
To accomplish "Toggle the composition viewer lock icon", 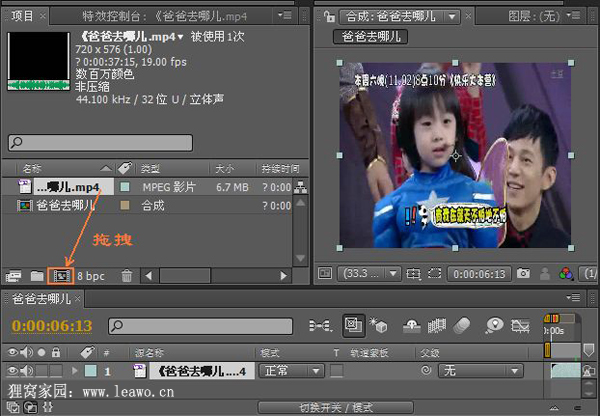I will [x=329, y=16].
